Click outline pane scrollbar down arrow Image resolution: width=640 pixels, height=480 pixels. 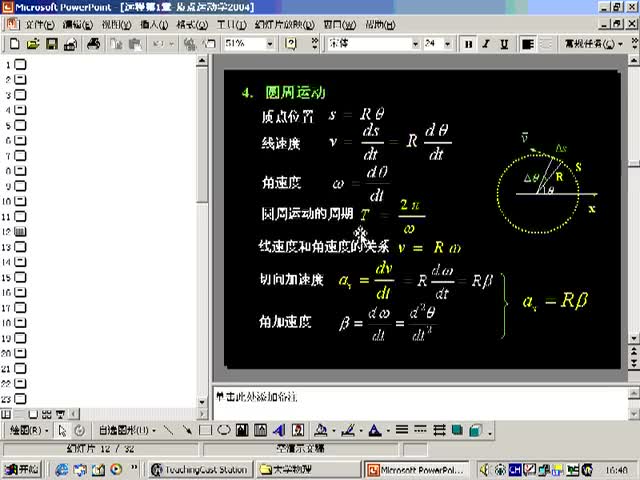coord(202,402)
